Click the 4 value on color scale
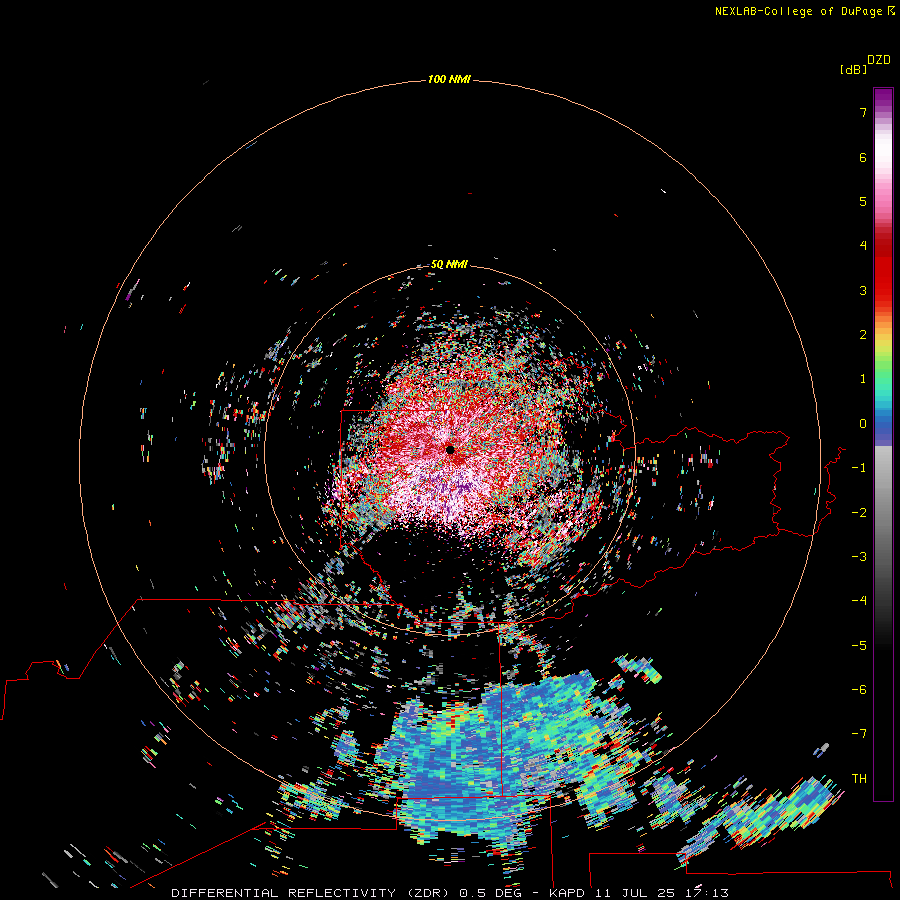This screenshot has width=900, height=900. click(863, 246)
